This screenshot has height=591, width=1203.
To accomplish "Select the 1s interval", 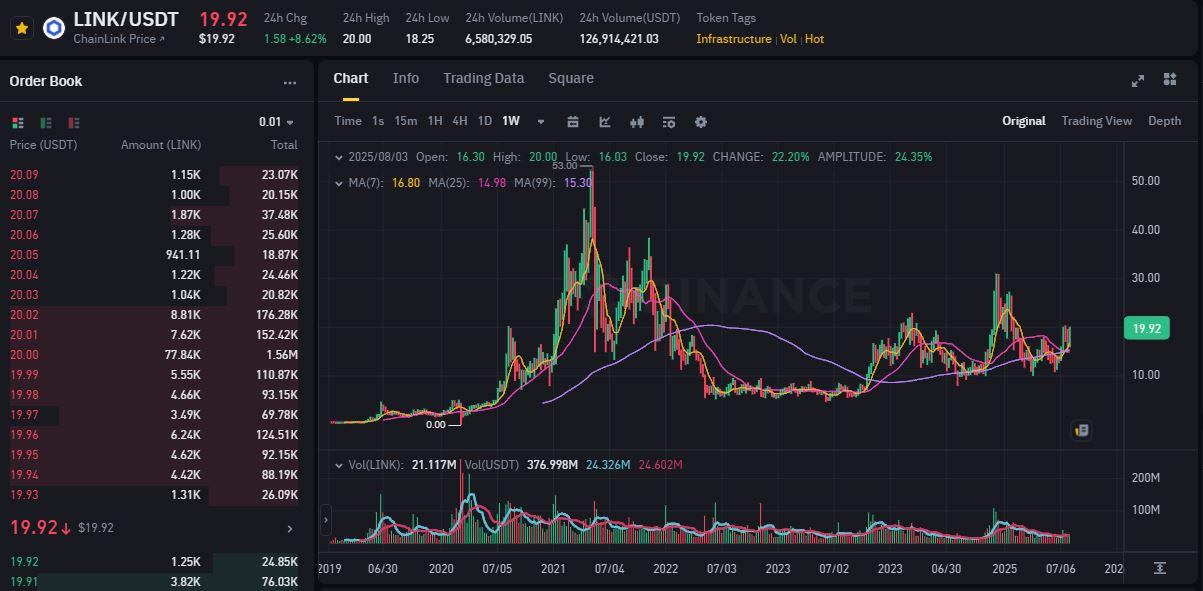I will click(378, 121).
